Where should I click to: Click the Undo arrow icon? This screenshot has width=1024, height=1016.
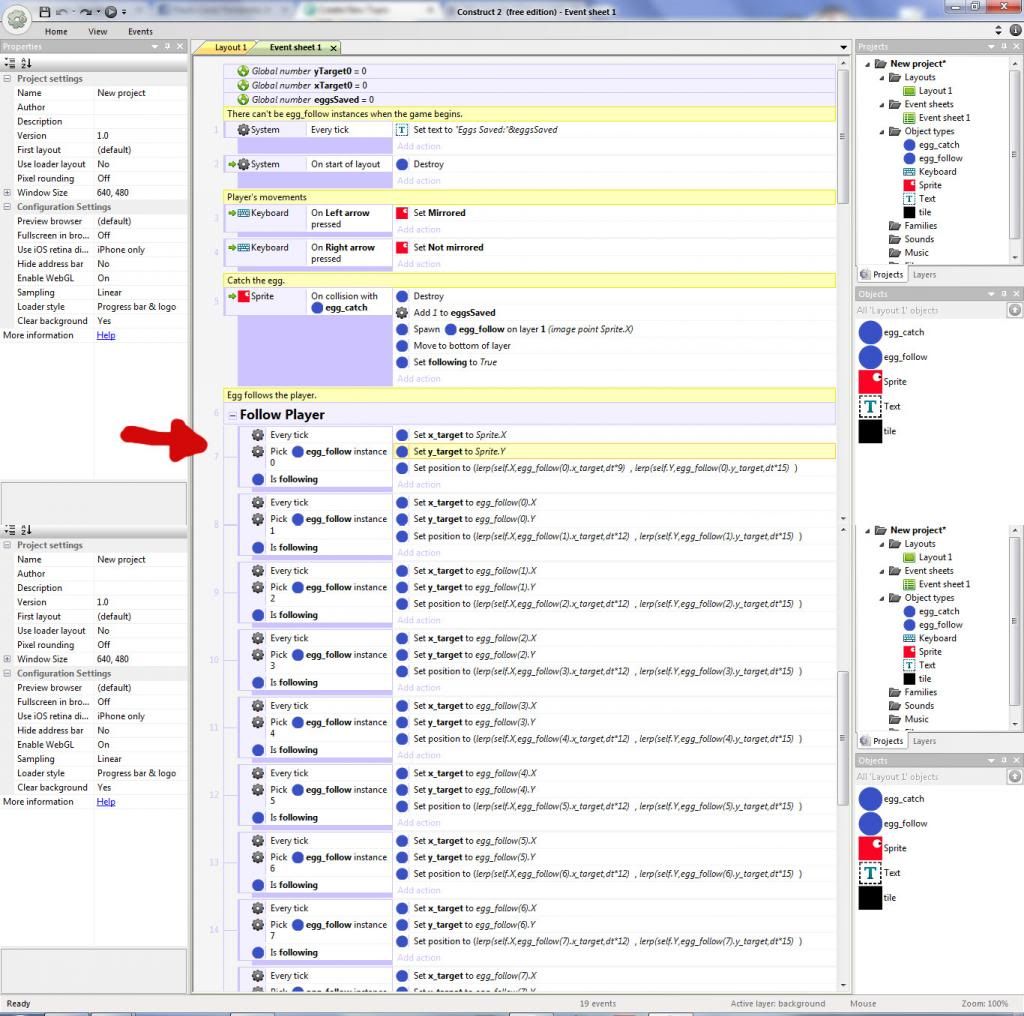pos(62,12)
